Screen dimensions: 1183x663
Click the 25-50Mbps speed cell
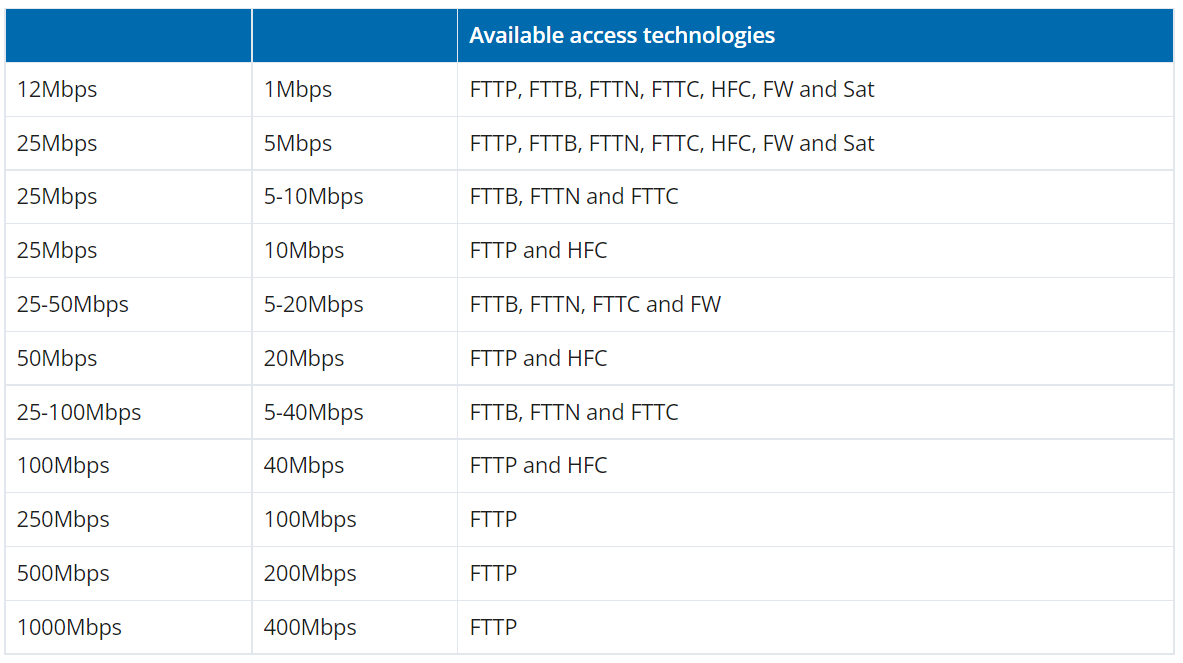pyautogui.click(x=73, y=304)
